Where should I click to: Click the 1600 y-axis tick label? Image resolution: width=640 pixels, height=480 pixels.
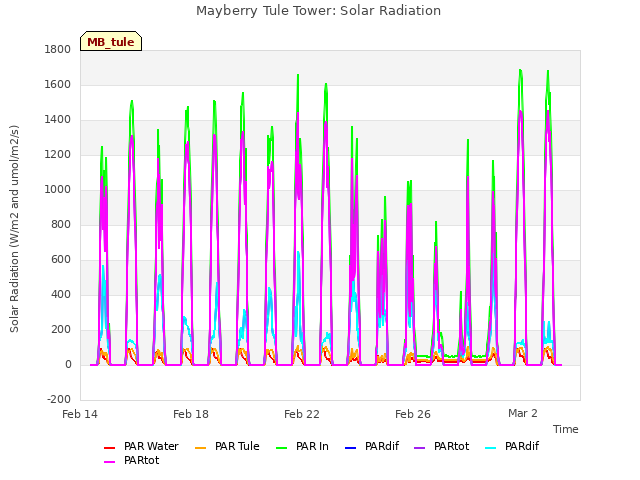[58, 85]
